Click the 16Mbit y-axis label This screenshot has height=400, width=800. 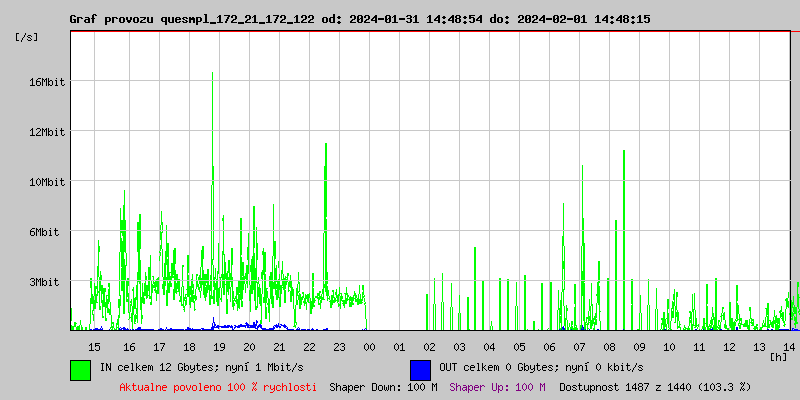tap(47, 82)
